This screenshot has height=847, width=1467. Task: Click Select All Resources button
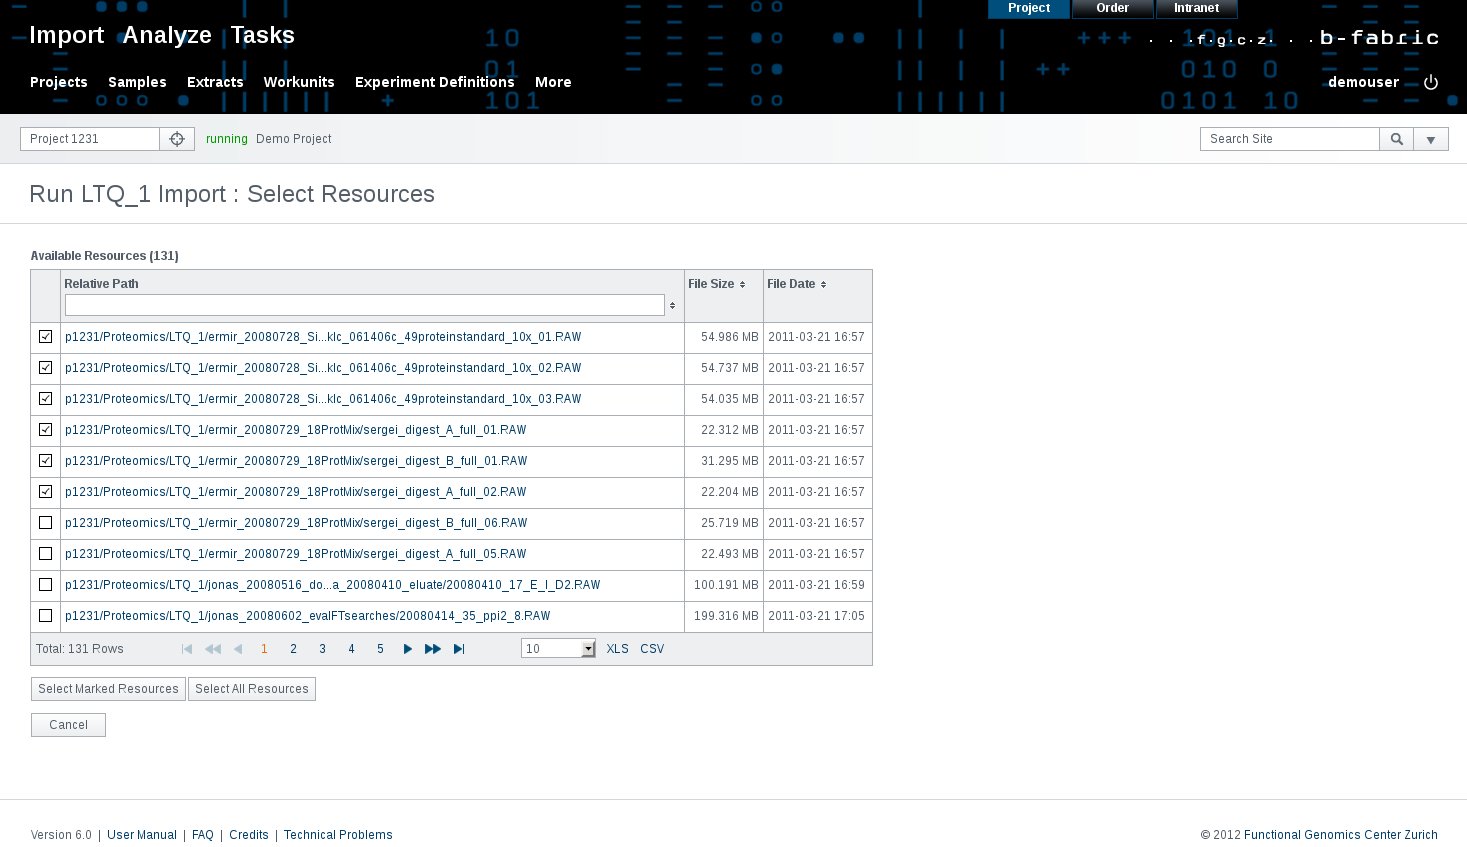[x=252, y=689]
